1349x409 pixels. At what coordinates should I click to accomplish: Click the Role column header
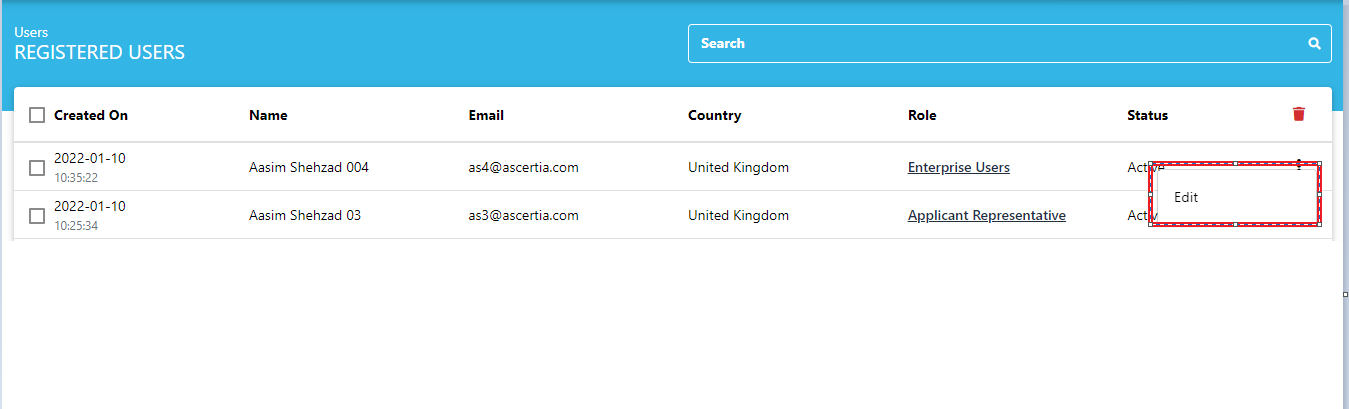[922, 115]
